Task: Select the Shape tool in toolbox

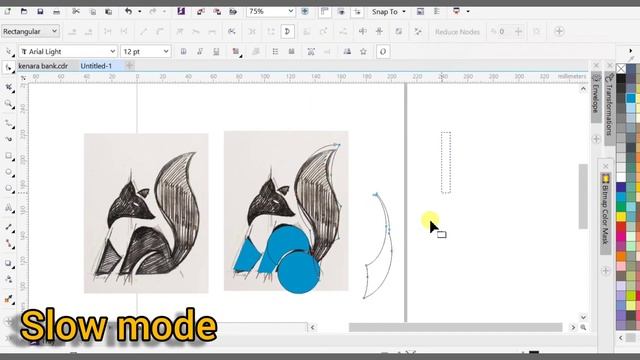Action: (x=9, y=68)
